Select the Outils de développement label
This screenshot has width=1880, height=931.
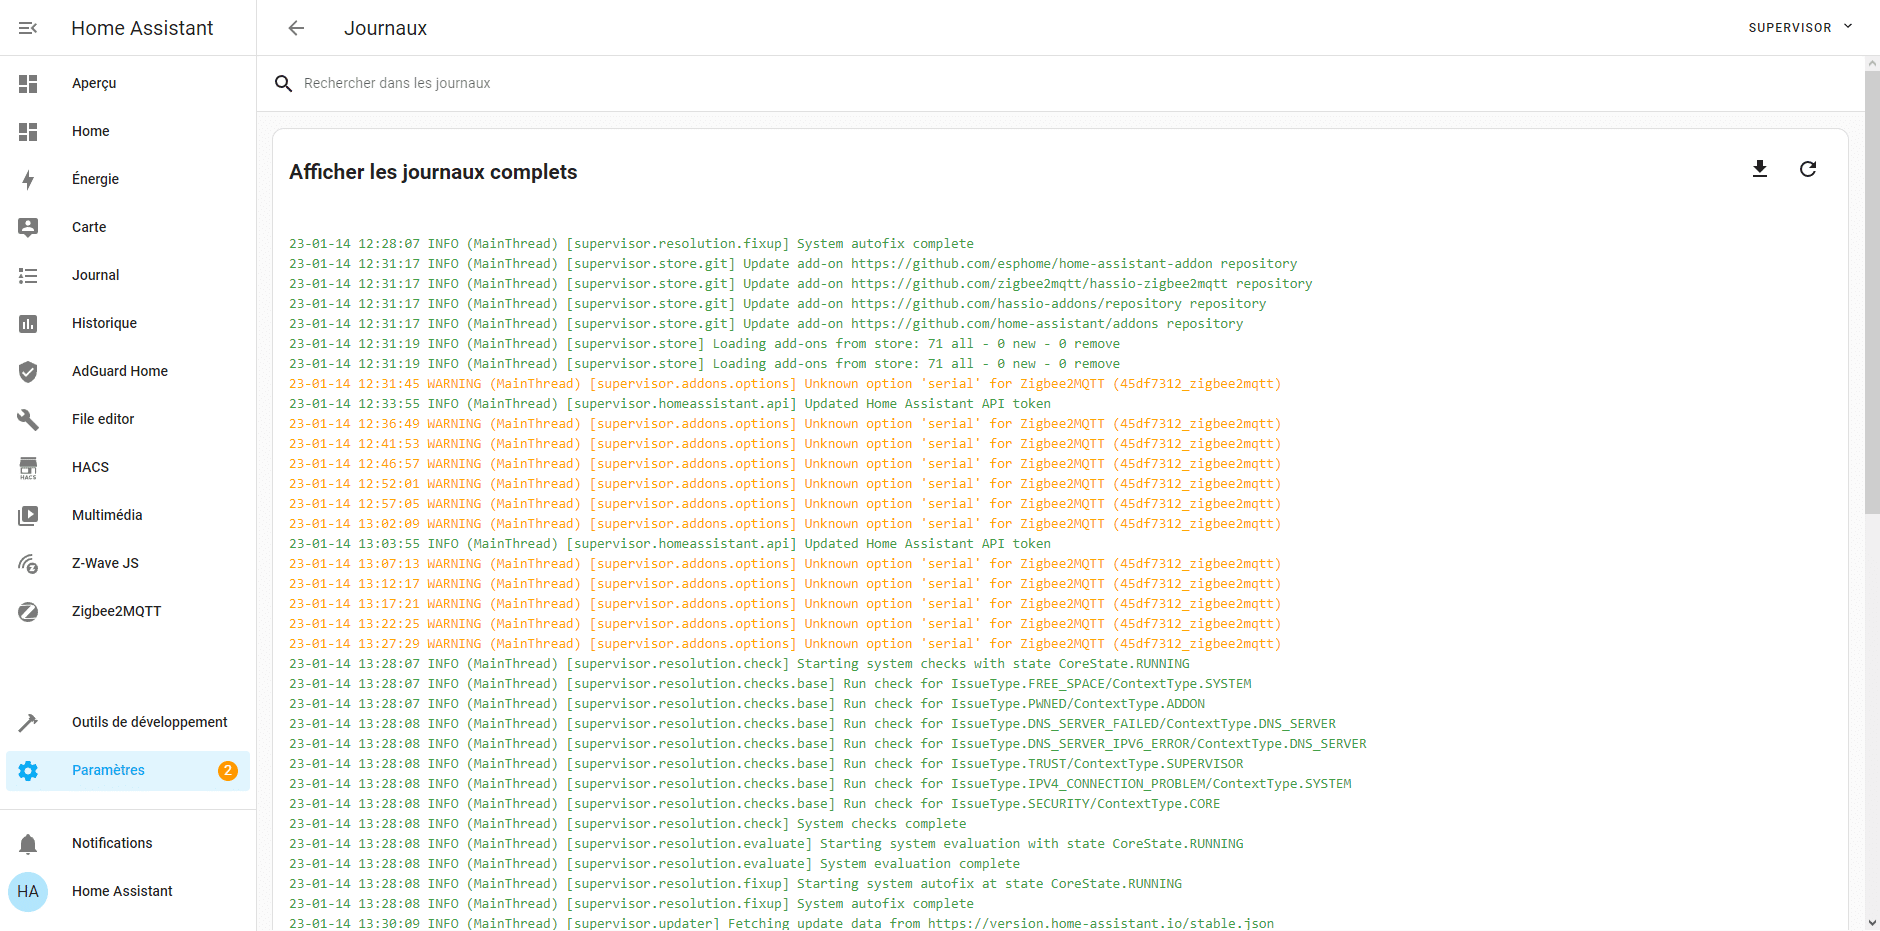tap(150, 722)
